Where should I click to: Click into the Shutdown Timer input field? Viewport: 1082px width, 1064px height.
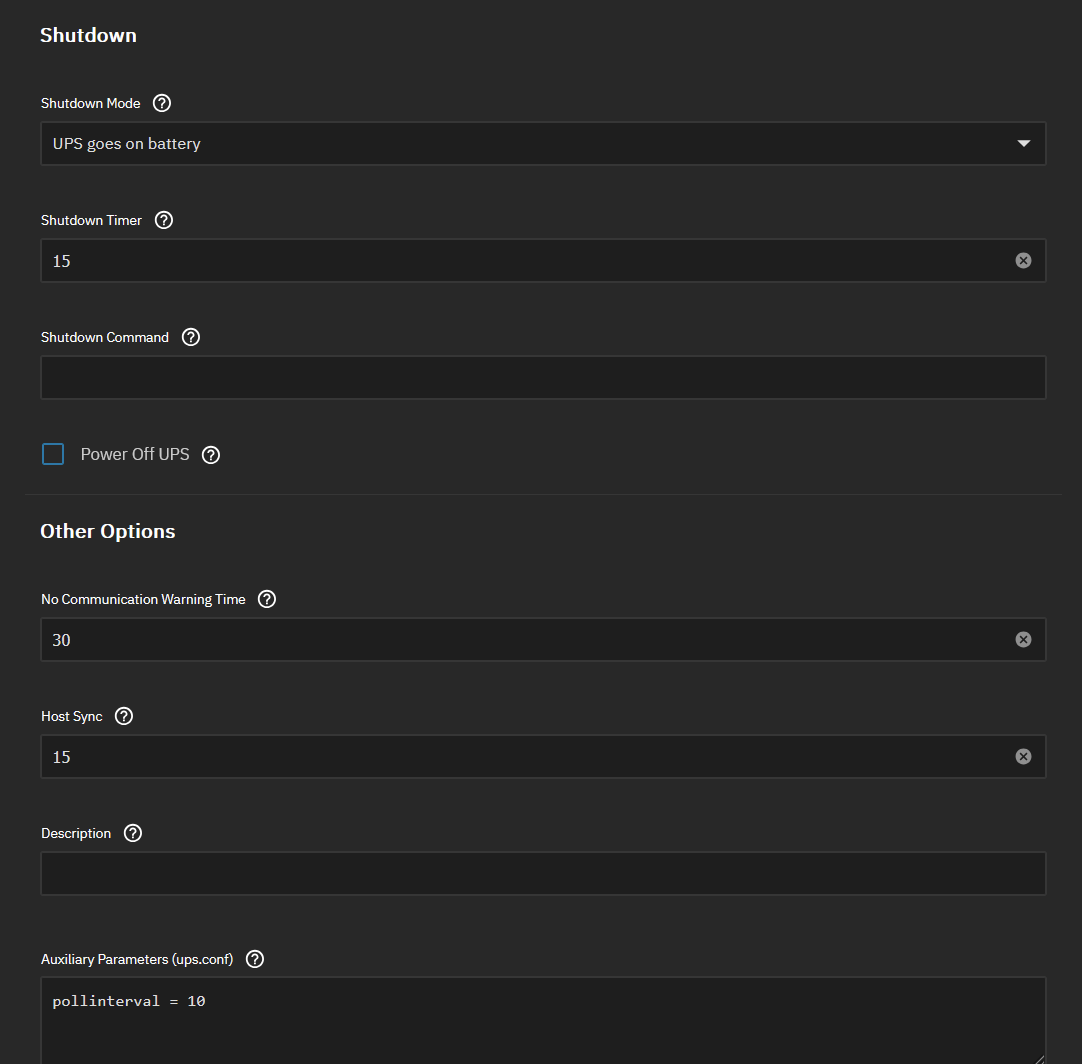click(x=520, y=261)
